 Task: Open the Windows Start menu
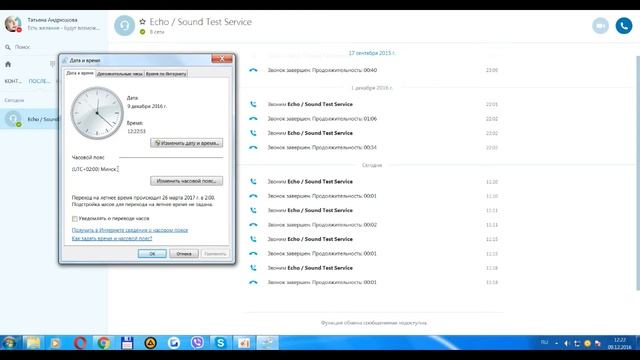pyautogui.click(x=9, y=343)
